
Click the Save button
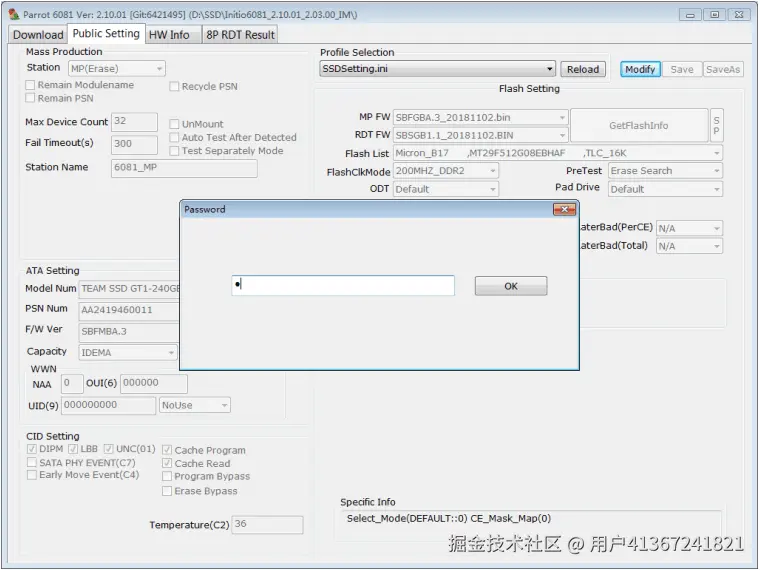pyautogui.click(x=682, y=69)
